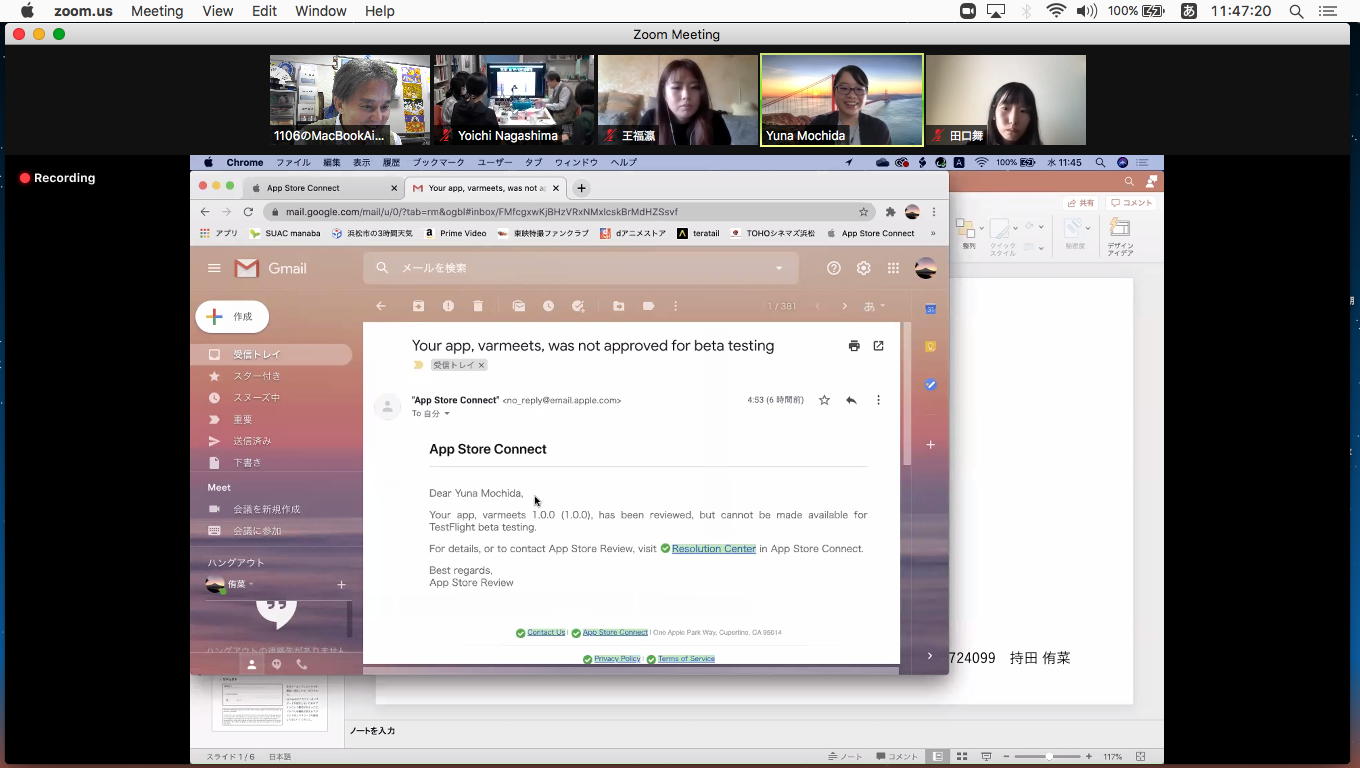Archive the open email
Viewport: 1360px width, 768px height.
[418, 306]
